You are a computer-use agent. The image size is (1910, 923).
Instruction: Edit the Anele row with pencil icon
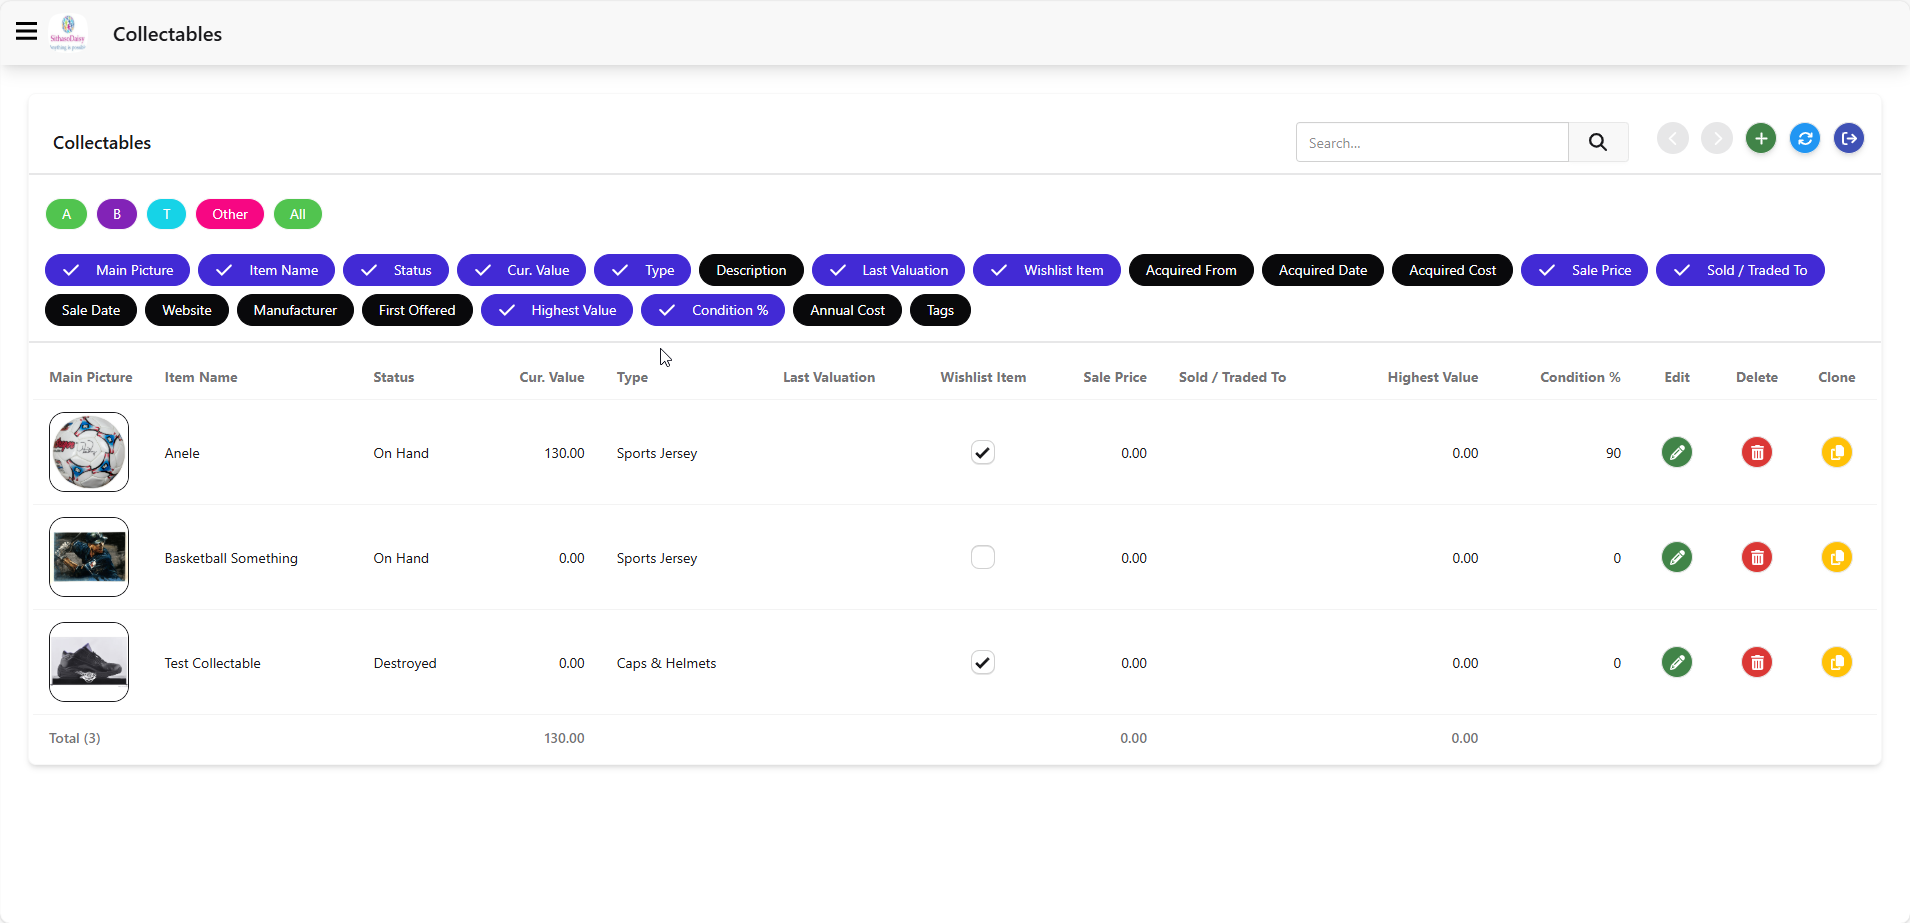[1677, 452]
